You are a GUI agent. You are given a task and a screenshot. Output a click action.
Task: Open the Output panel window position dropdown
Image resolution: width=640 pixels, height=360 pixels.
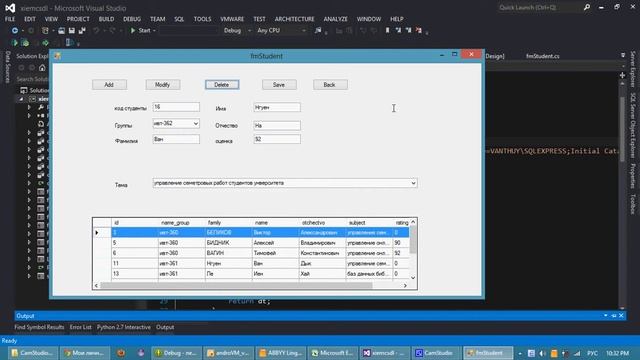(x=606, y=316)
